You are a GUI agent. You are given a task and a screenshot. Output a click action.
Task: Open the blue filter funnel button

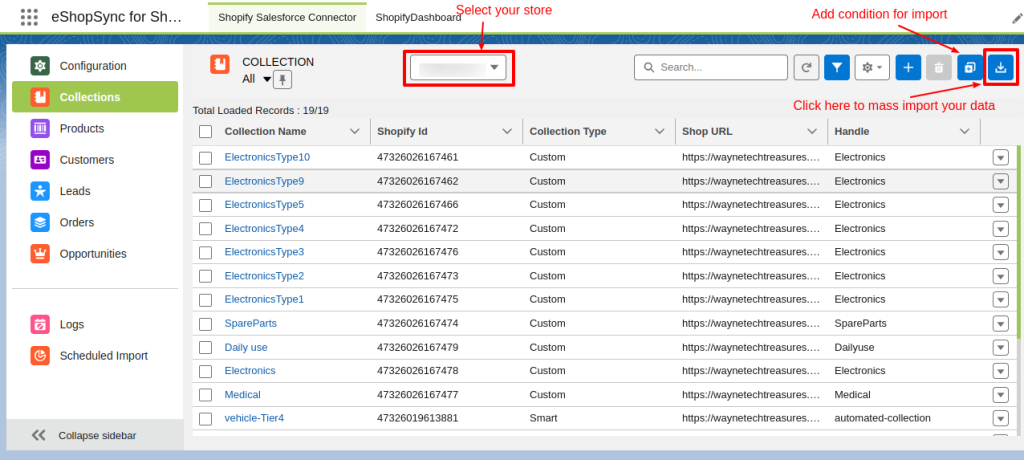pos(837,67)
